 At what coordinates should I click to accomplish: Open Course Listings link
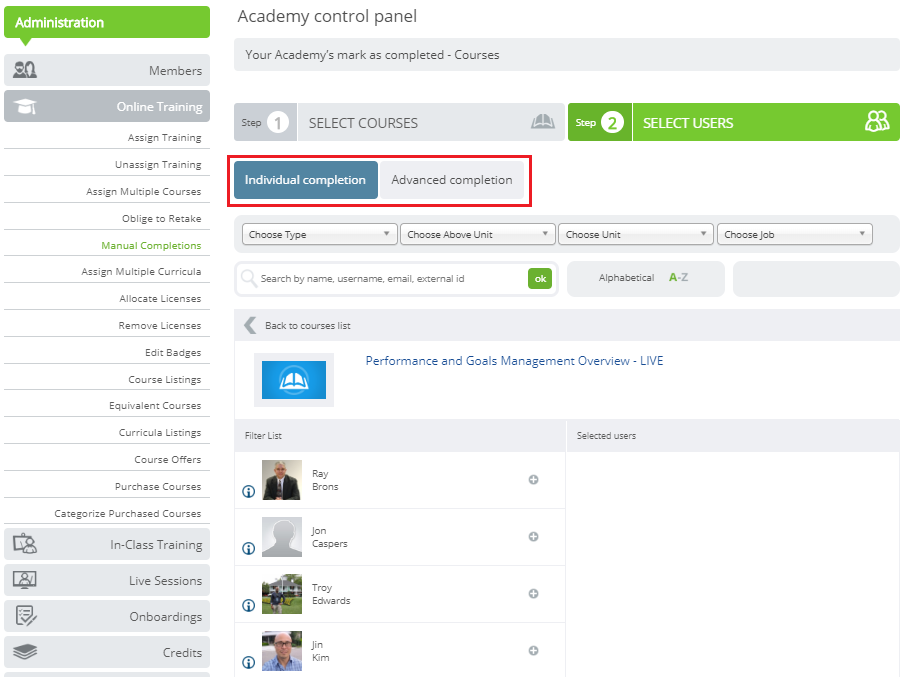165,380
